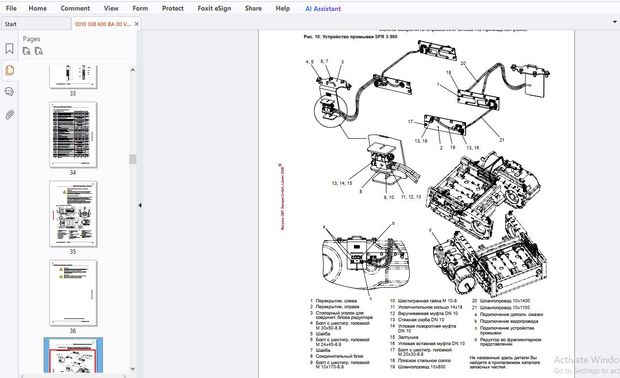The height and width of the screenshot is (378, 620).
Task: Launch the AI Assistant tab
Action: [323, 8]
